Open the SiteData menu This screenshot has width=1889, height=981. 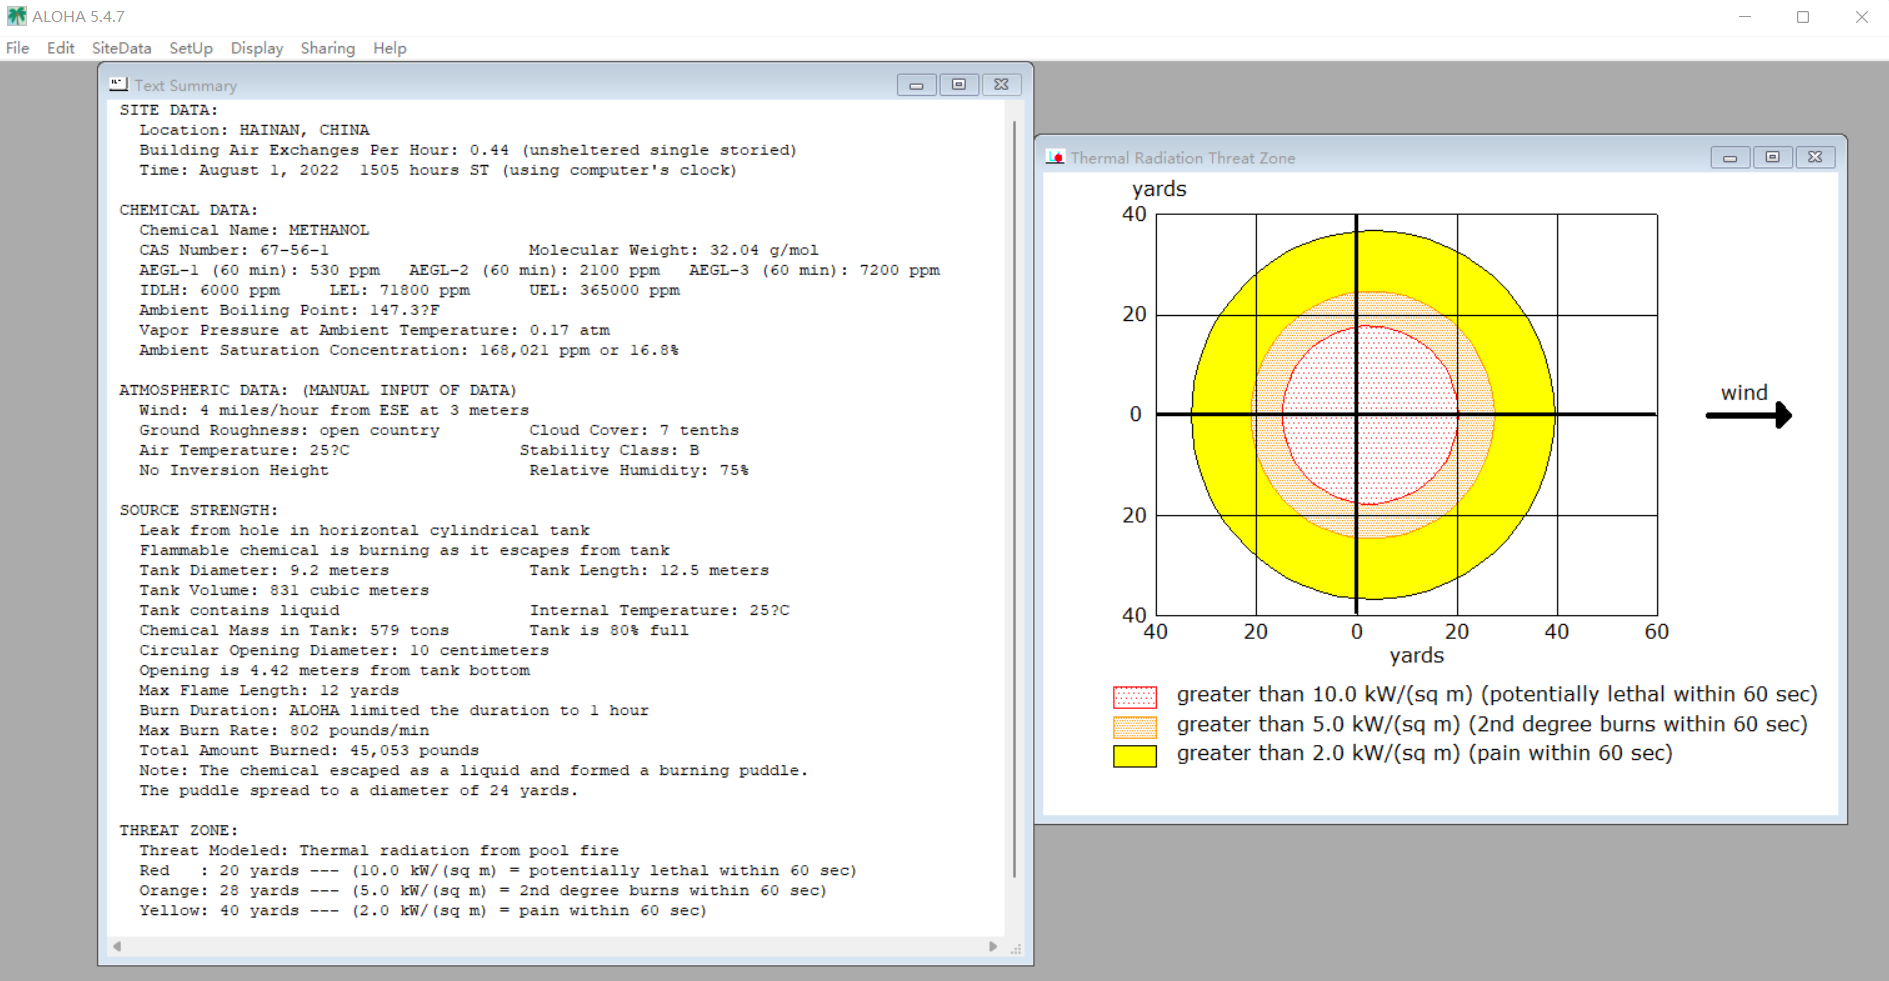pyautogui.click(x=122, y=48)
